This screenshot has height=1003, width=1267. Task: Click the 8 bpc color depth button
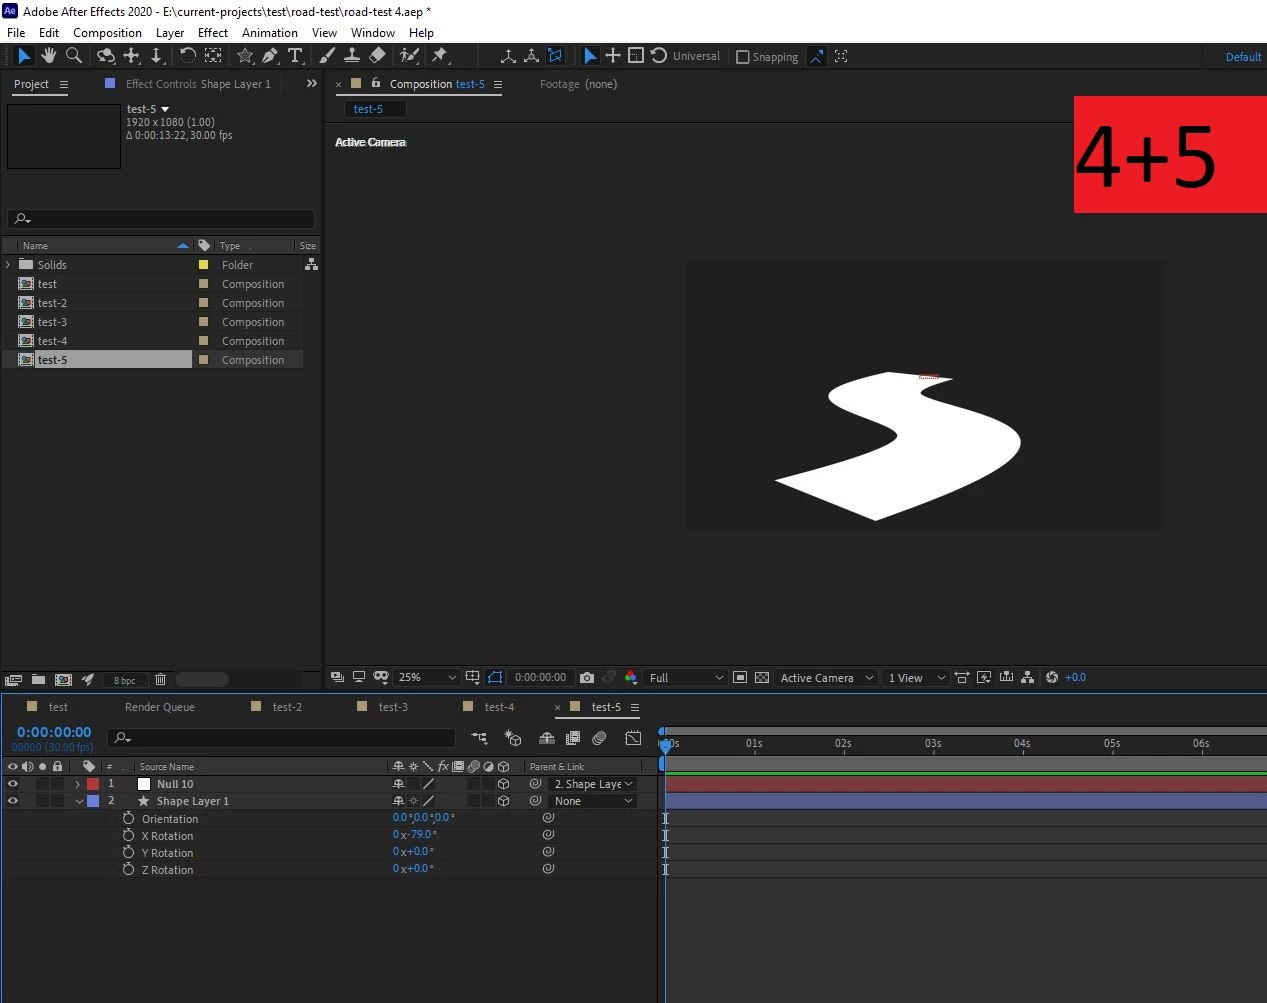pos(124,680)
